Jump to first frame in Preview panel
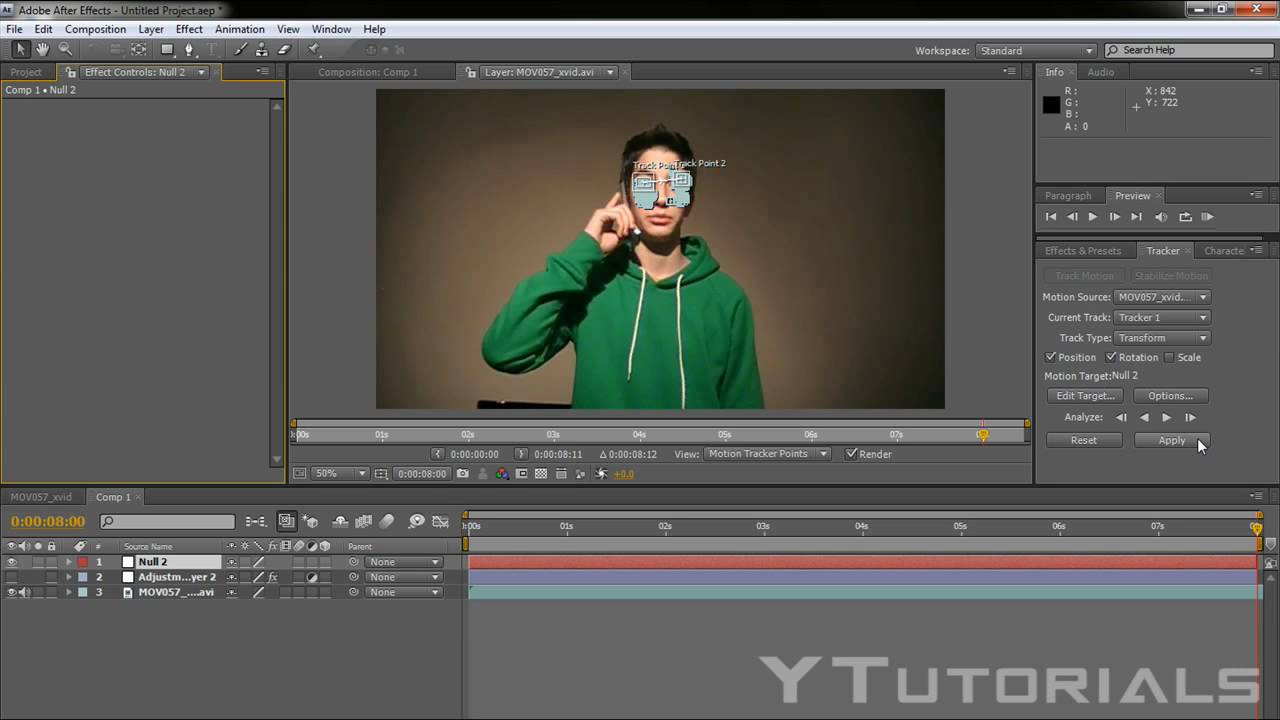1280x720 pixels. click(x=1051, y=217)
